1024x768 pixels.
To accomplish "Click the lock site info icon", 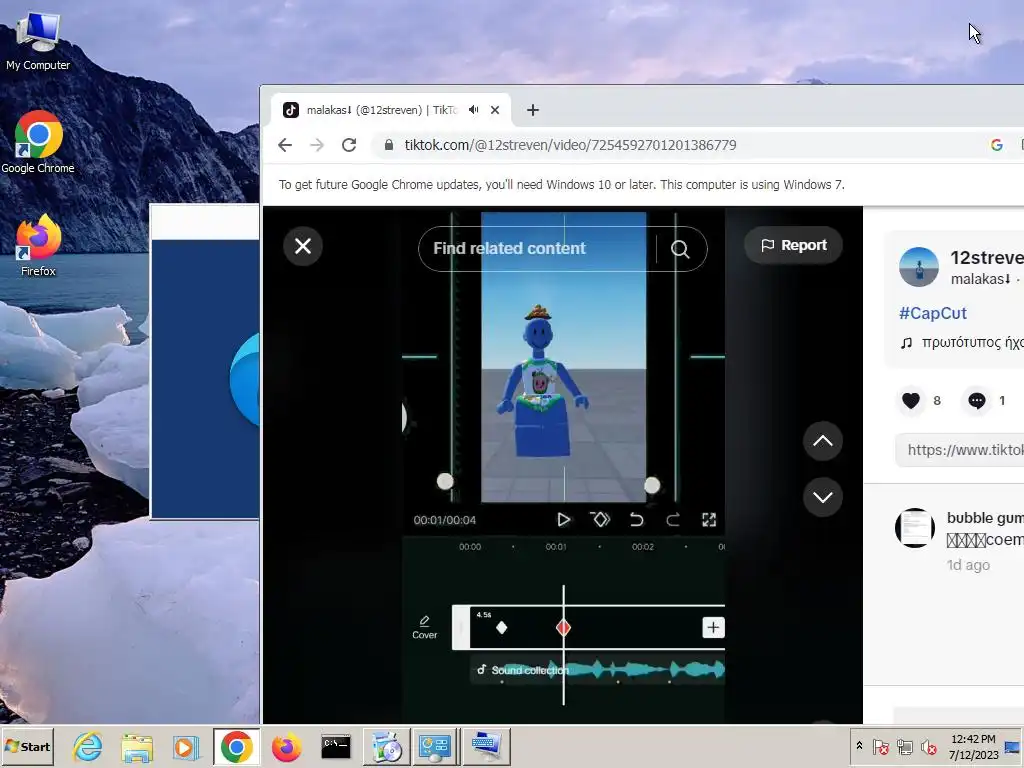I will (x=389, y=145).
